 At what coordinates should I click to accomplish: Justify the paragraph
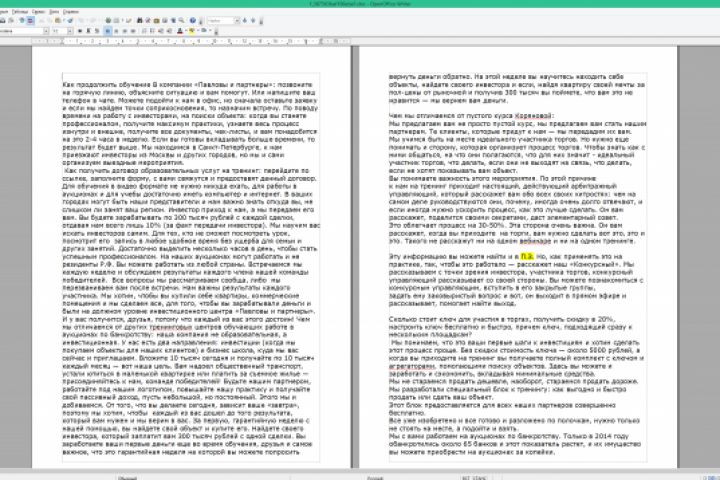pyautogui.click(x=133, y=31)
